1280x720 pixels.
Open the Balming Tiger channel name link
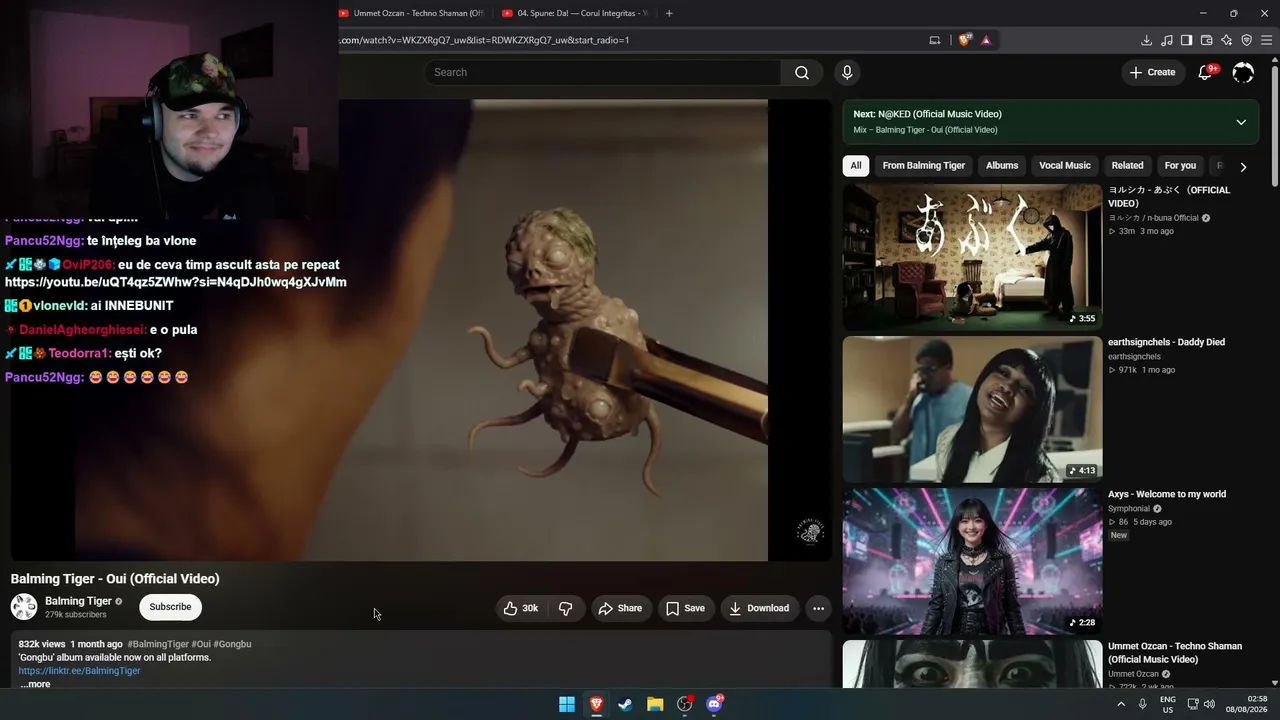coord(78,601)
